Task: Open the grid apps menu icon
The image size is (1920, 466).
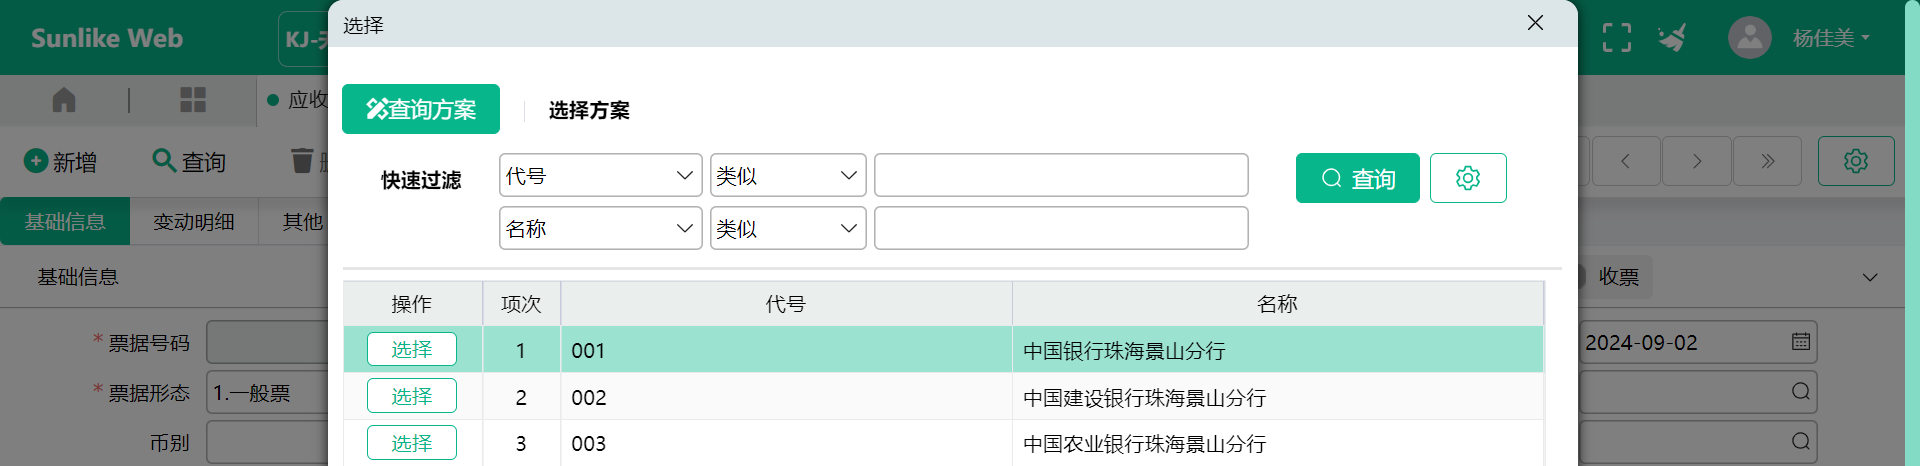Action: 193,100
